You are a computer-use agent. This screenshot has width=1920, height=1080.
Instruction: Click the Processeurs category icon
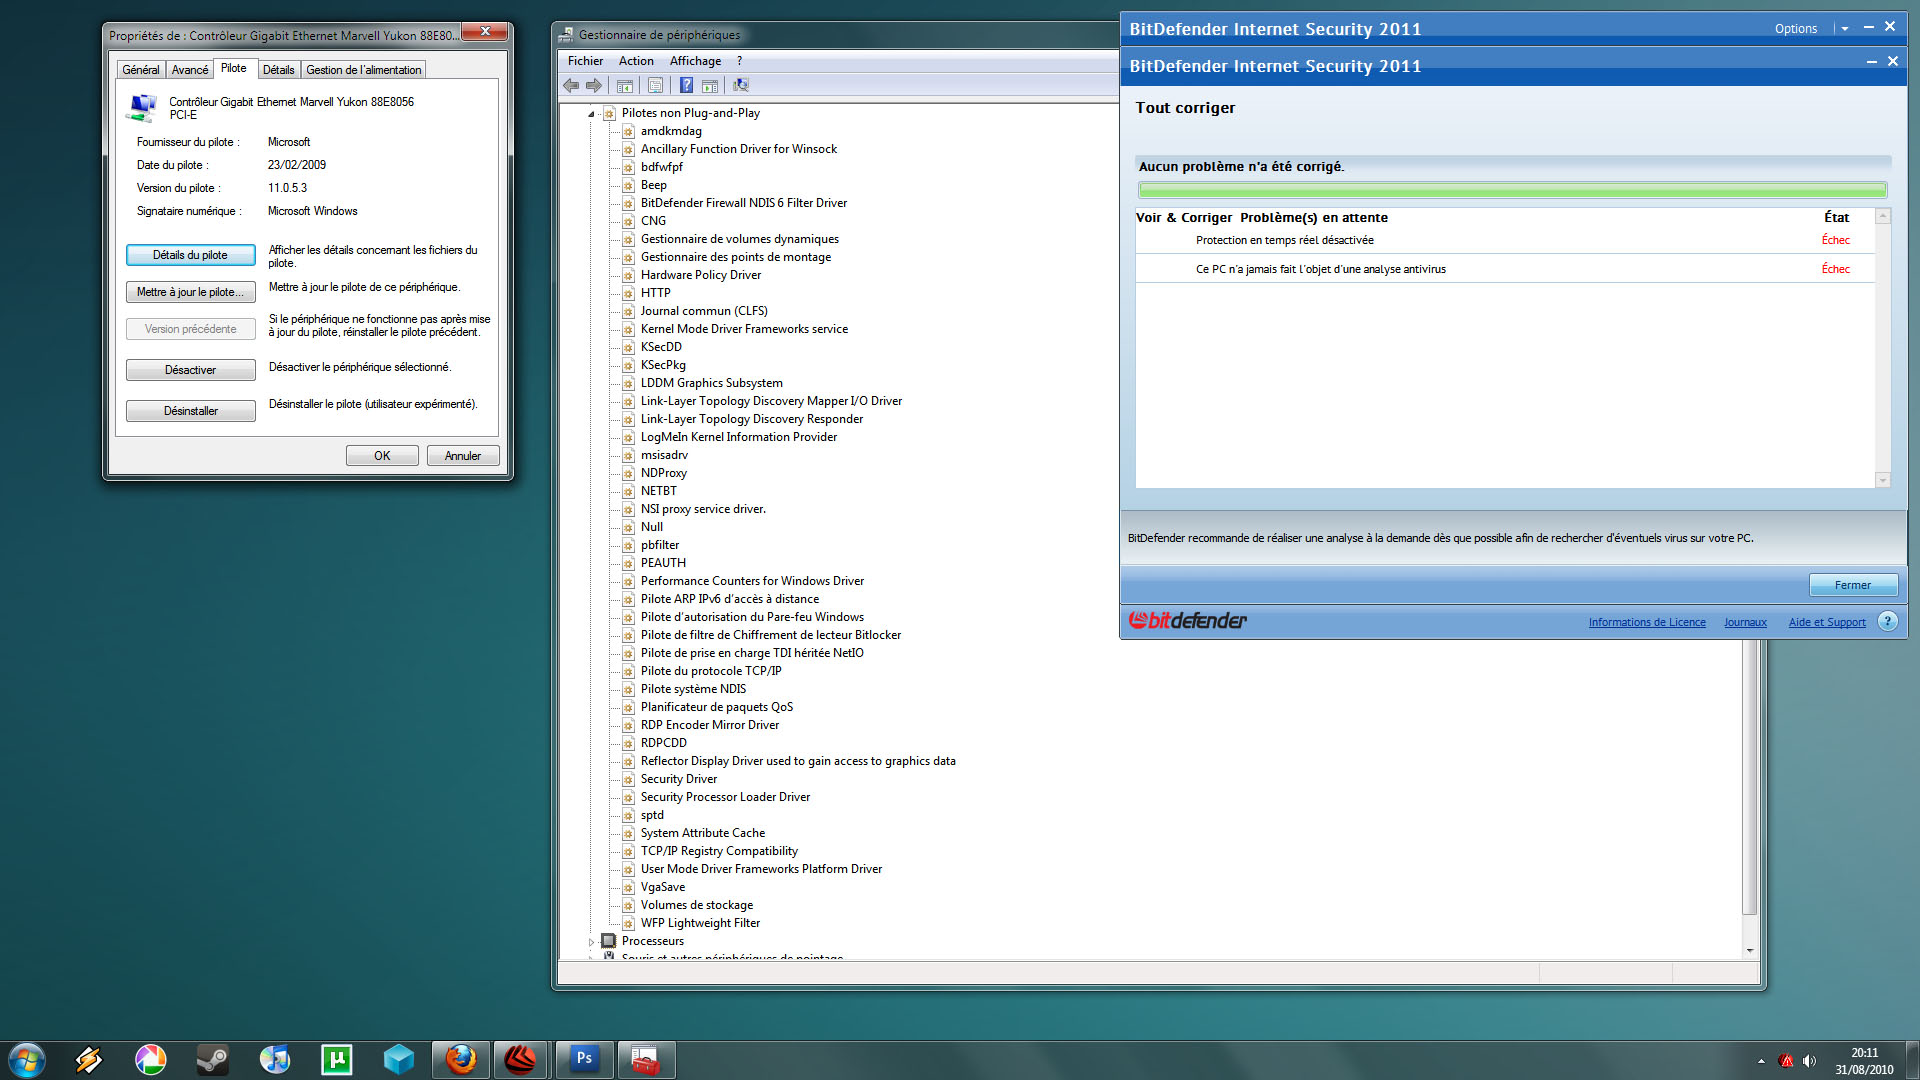pos(608,941)
